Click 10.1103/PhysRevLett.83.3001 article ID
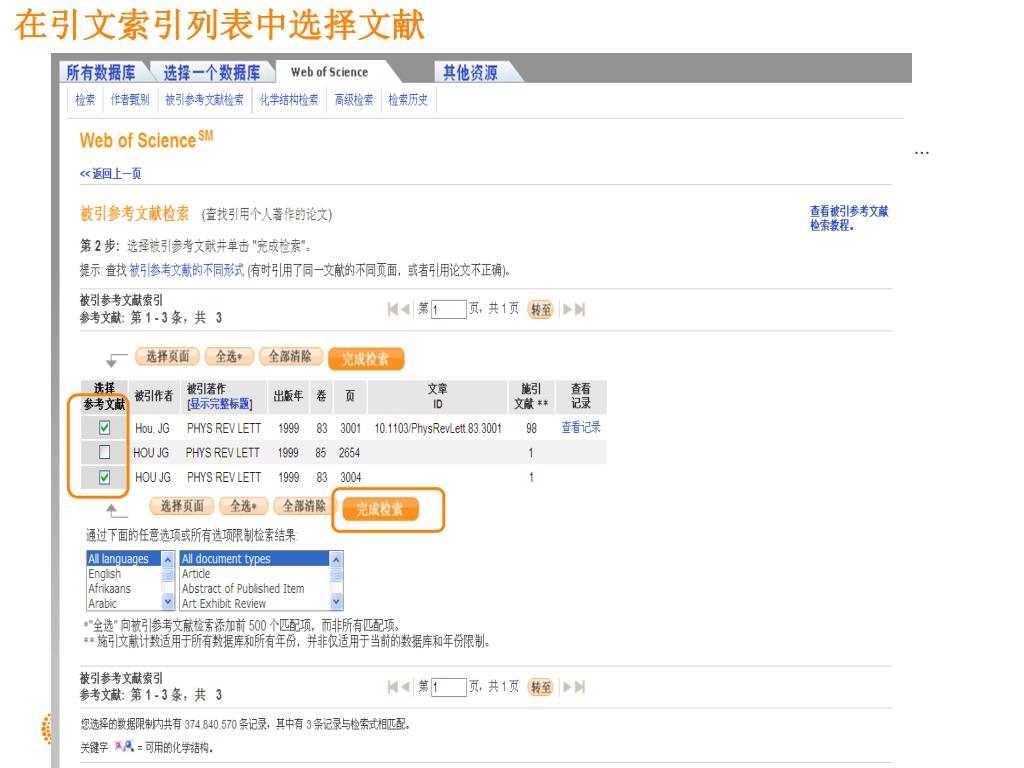 tap(438, 428)
